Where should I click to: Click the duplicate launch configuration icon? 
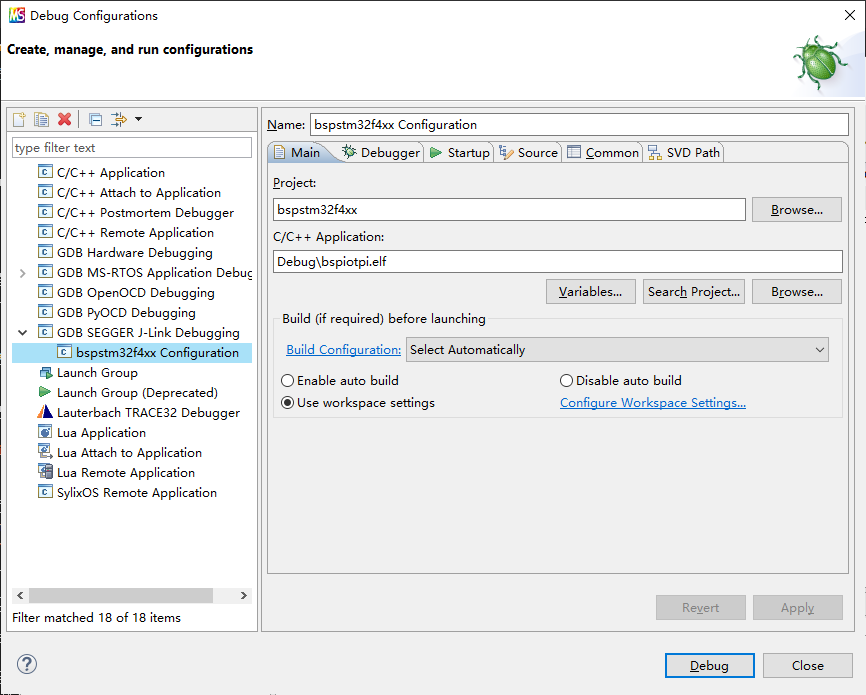click(x=41, y=119)
